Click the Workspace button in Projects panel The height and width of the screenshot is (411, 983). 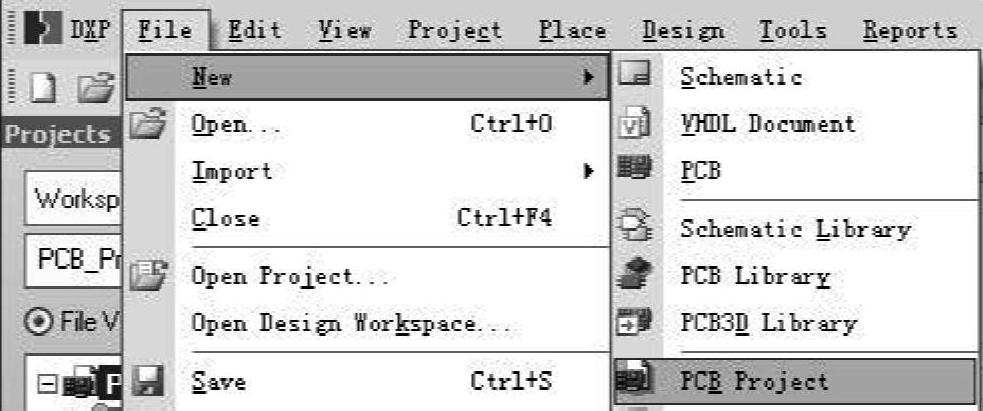pos(73,198)
